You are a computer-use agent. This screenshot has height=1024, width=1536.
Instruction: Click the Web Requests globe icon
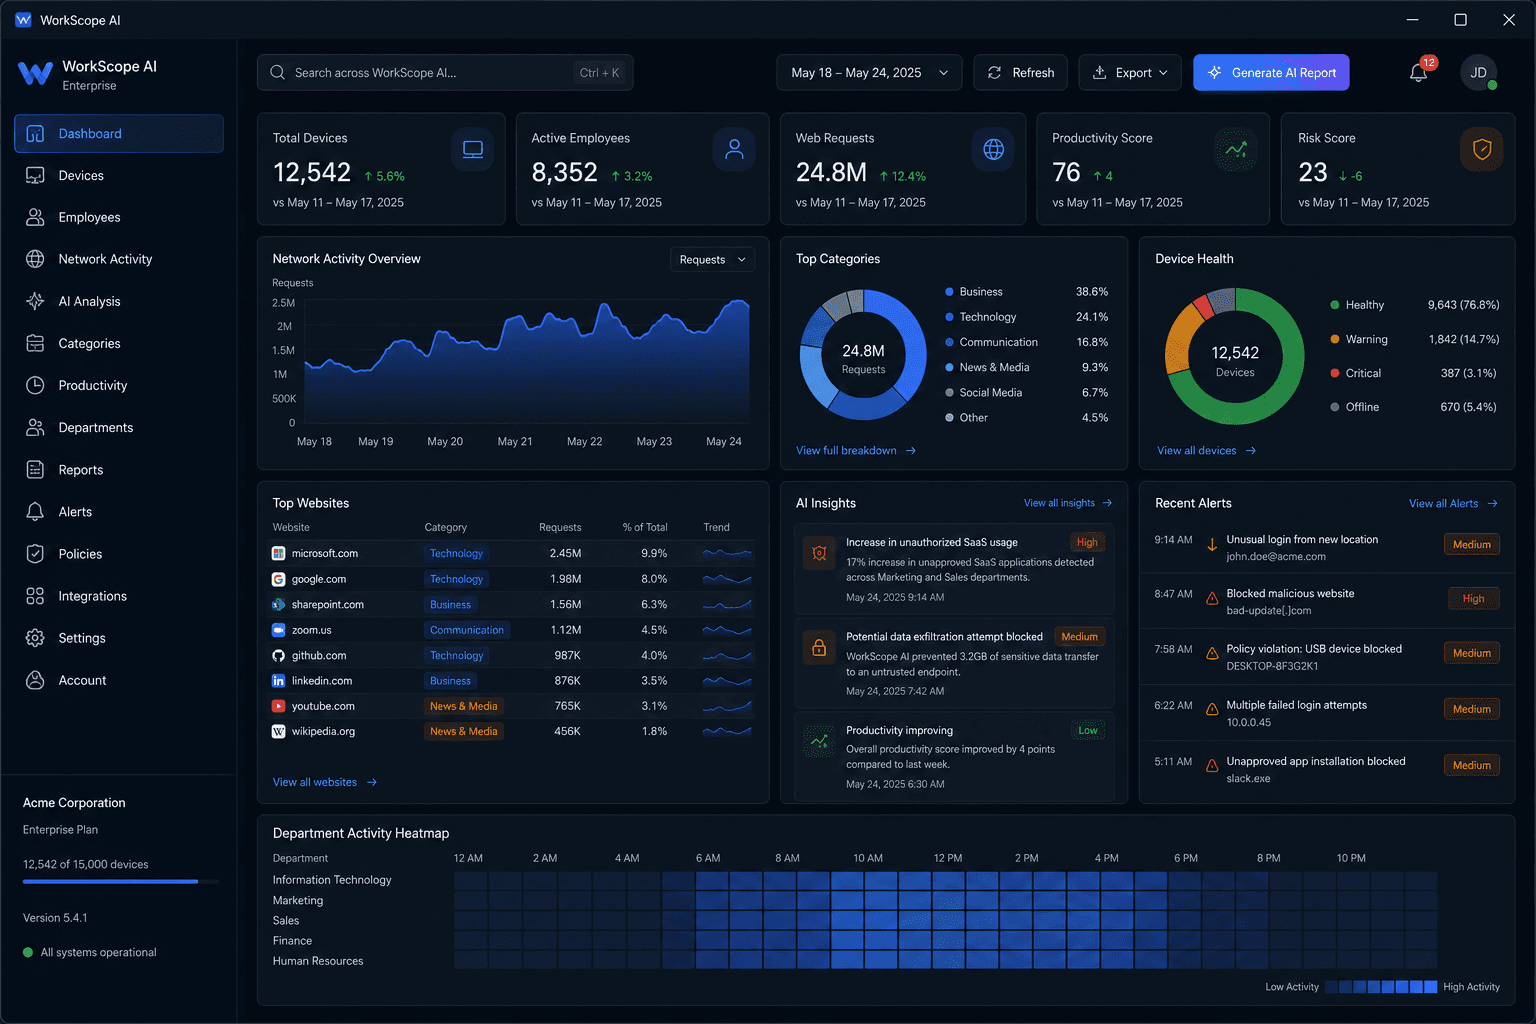pos(993,150)
